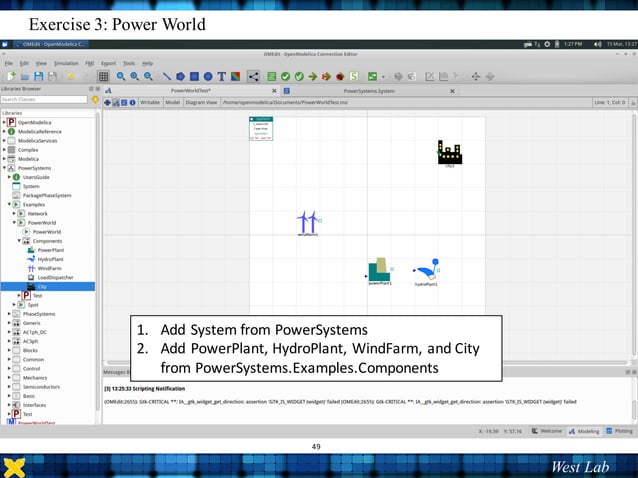Toggle the connect mode button in the toolbar
Screen dimensions: 638x478
tap(253, 76)
